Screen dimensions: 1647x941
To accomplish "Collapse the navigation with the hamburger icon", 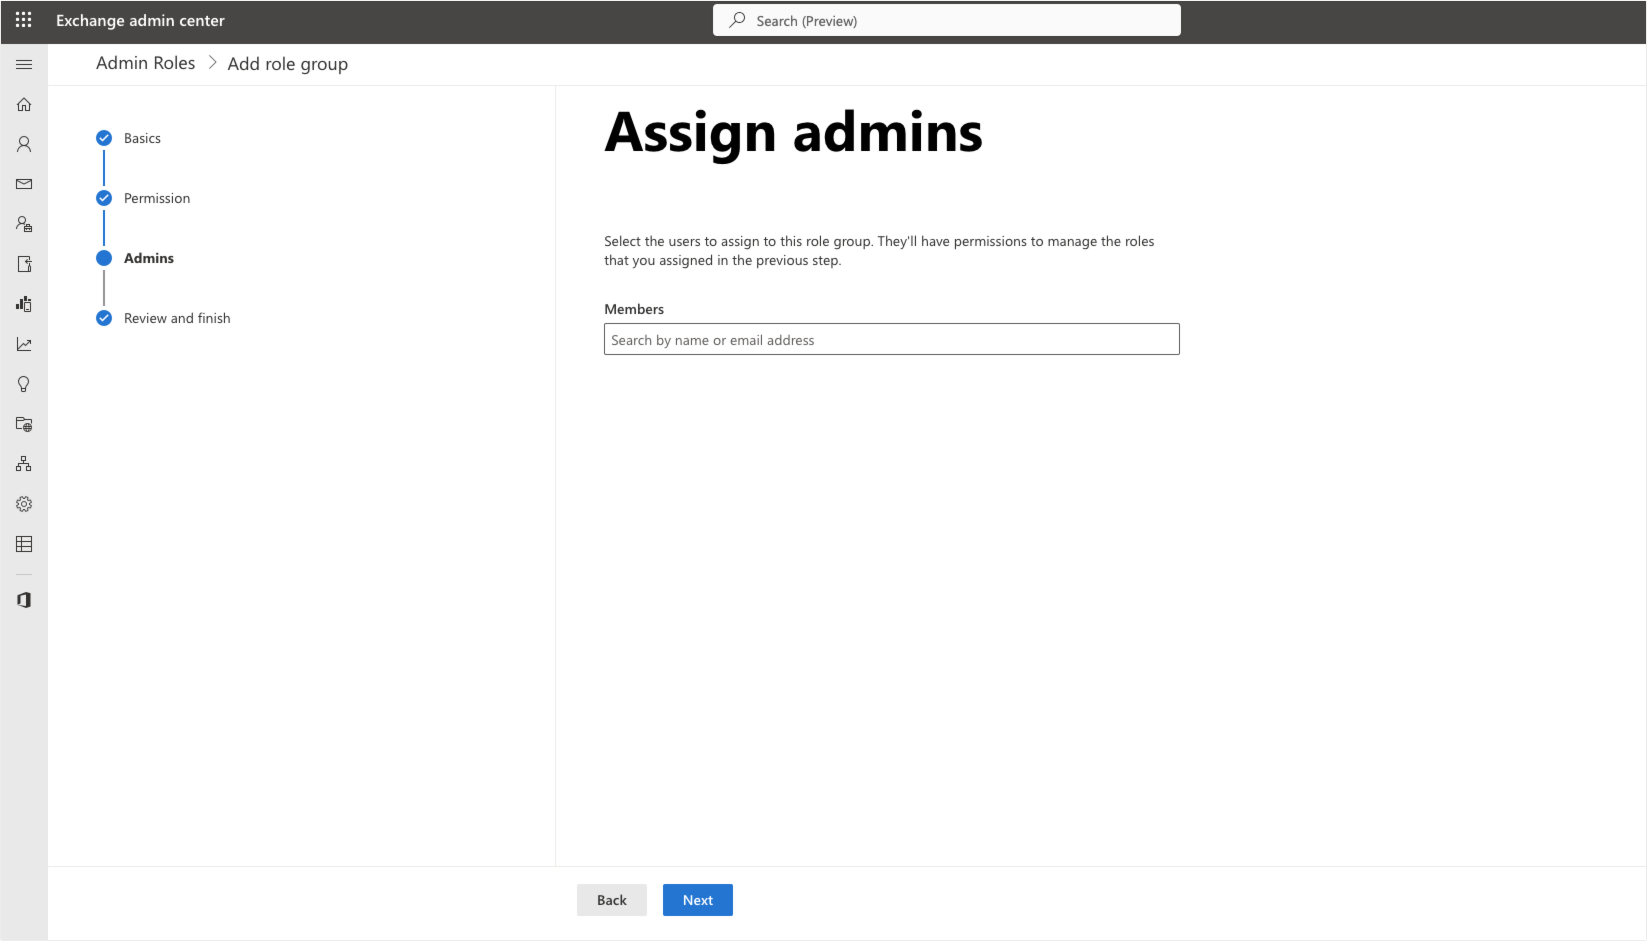I will pyautogui.click(x=23, y=64).
